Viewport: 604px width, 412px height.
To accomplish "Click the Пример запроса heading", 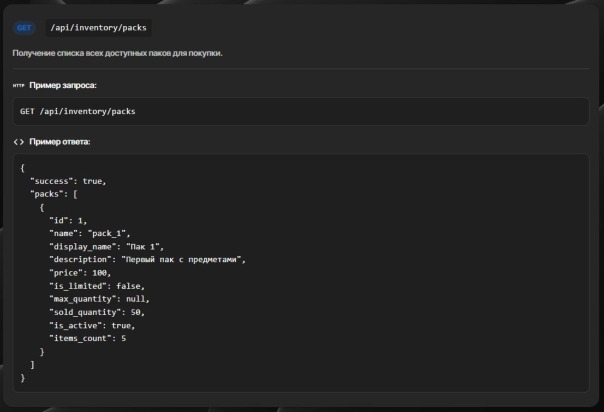I will click(63, 85).
